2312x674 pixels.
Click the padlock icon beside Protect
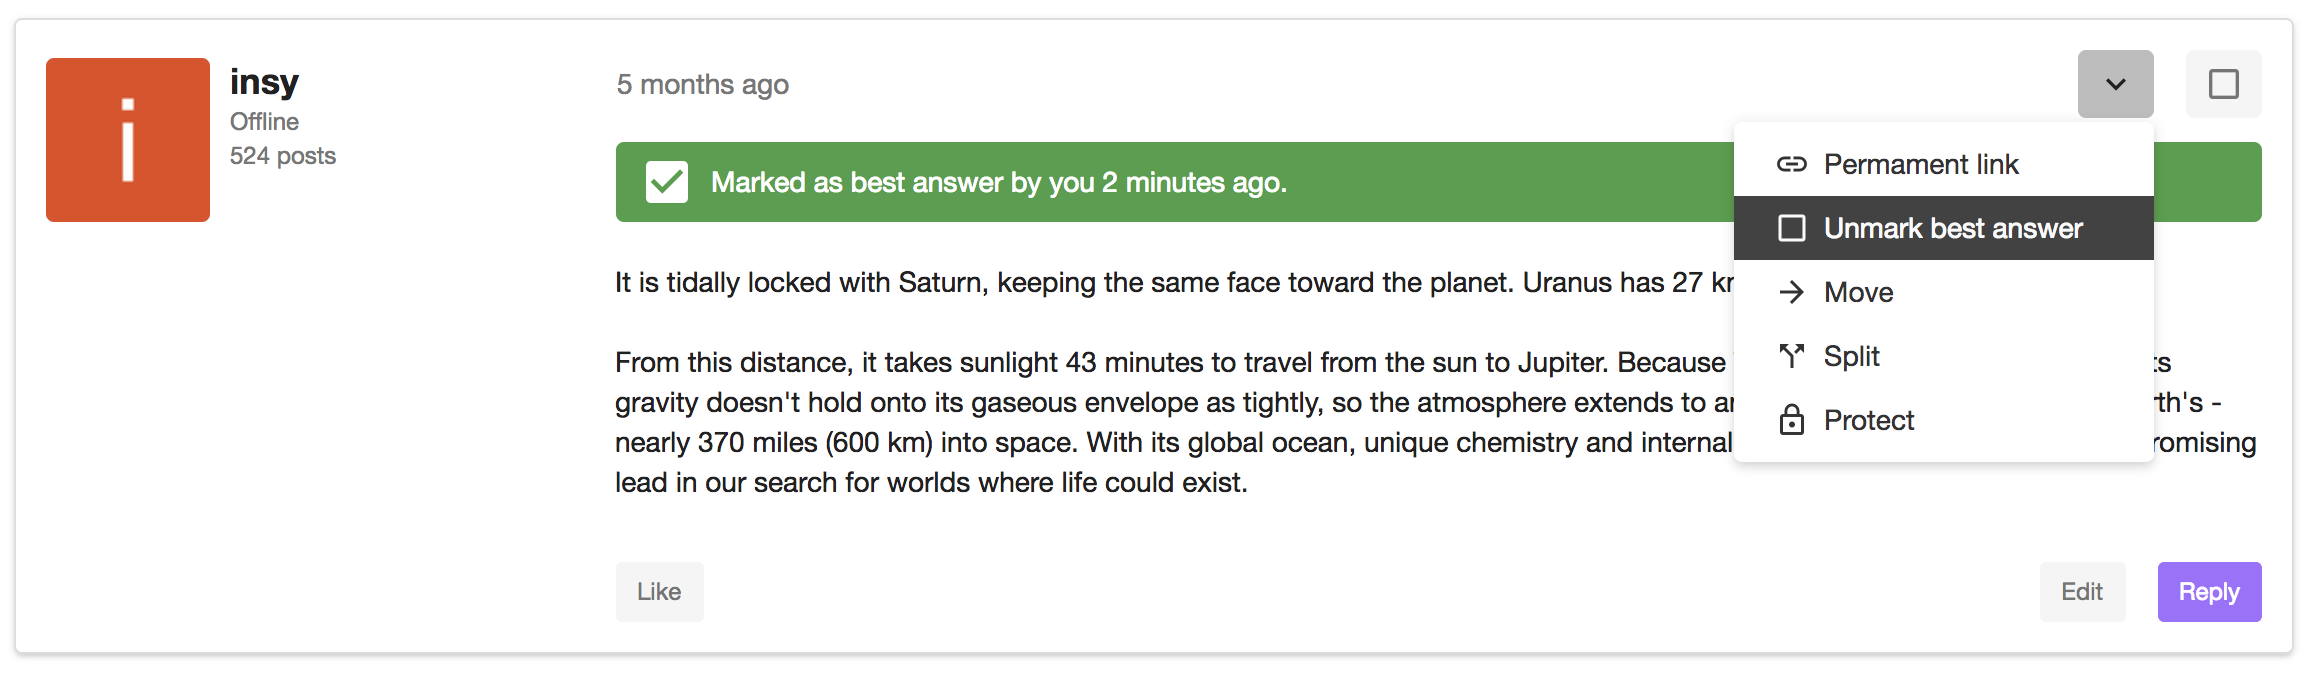pyautogui.click(x=1791, y=420)
